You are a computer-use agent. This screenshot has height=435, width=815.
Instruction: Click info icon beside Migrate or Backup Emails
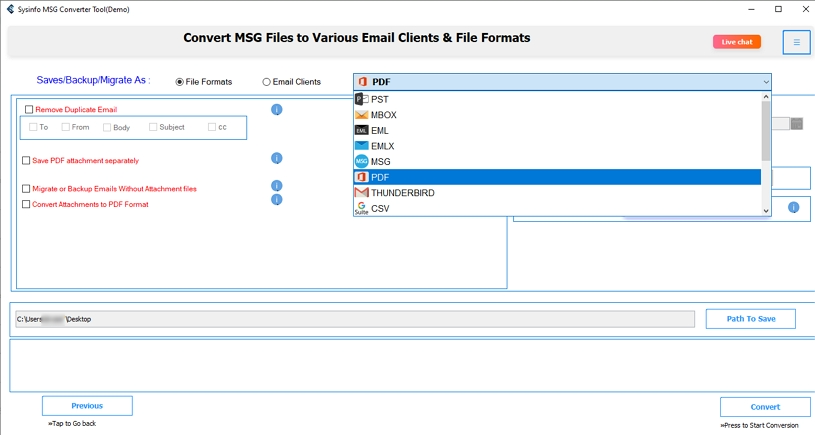point(277,186)
